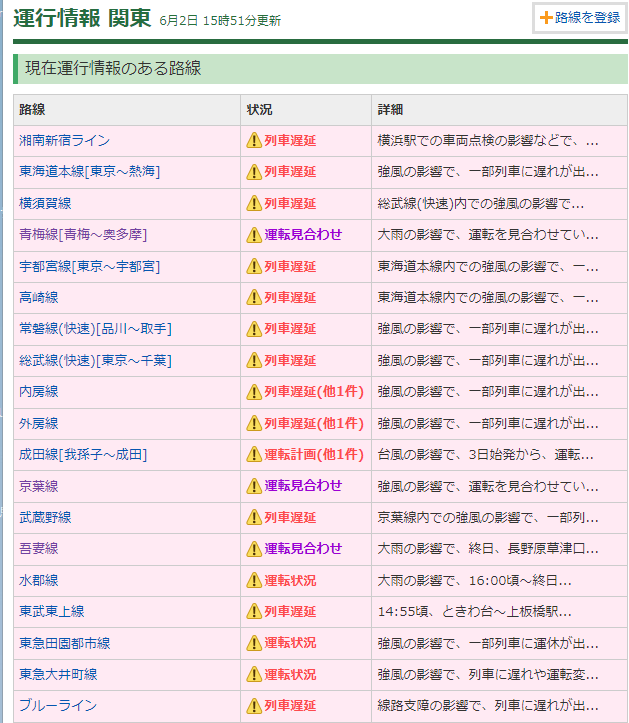The image size is (629, 723).
Task: Open the 内房線 route link
Action: (x=39, y=391)
